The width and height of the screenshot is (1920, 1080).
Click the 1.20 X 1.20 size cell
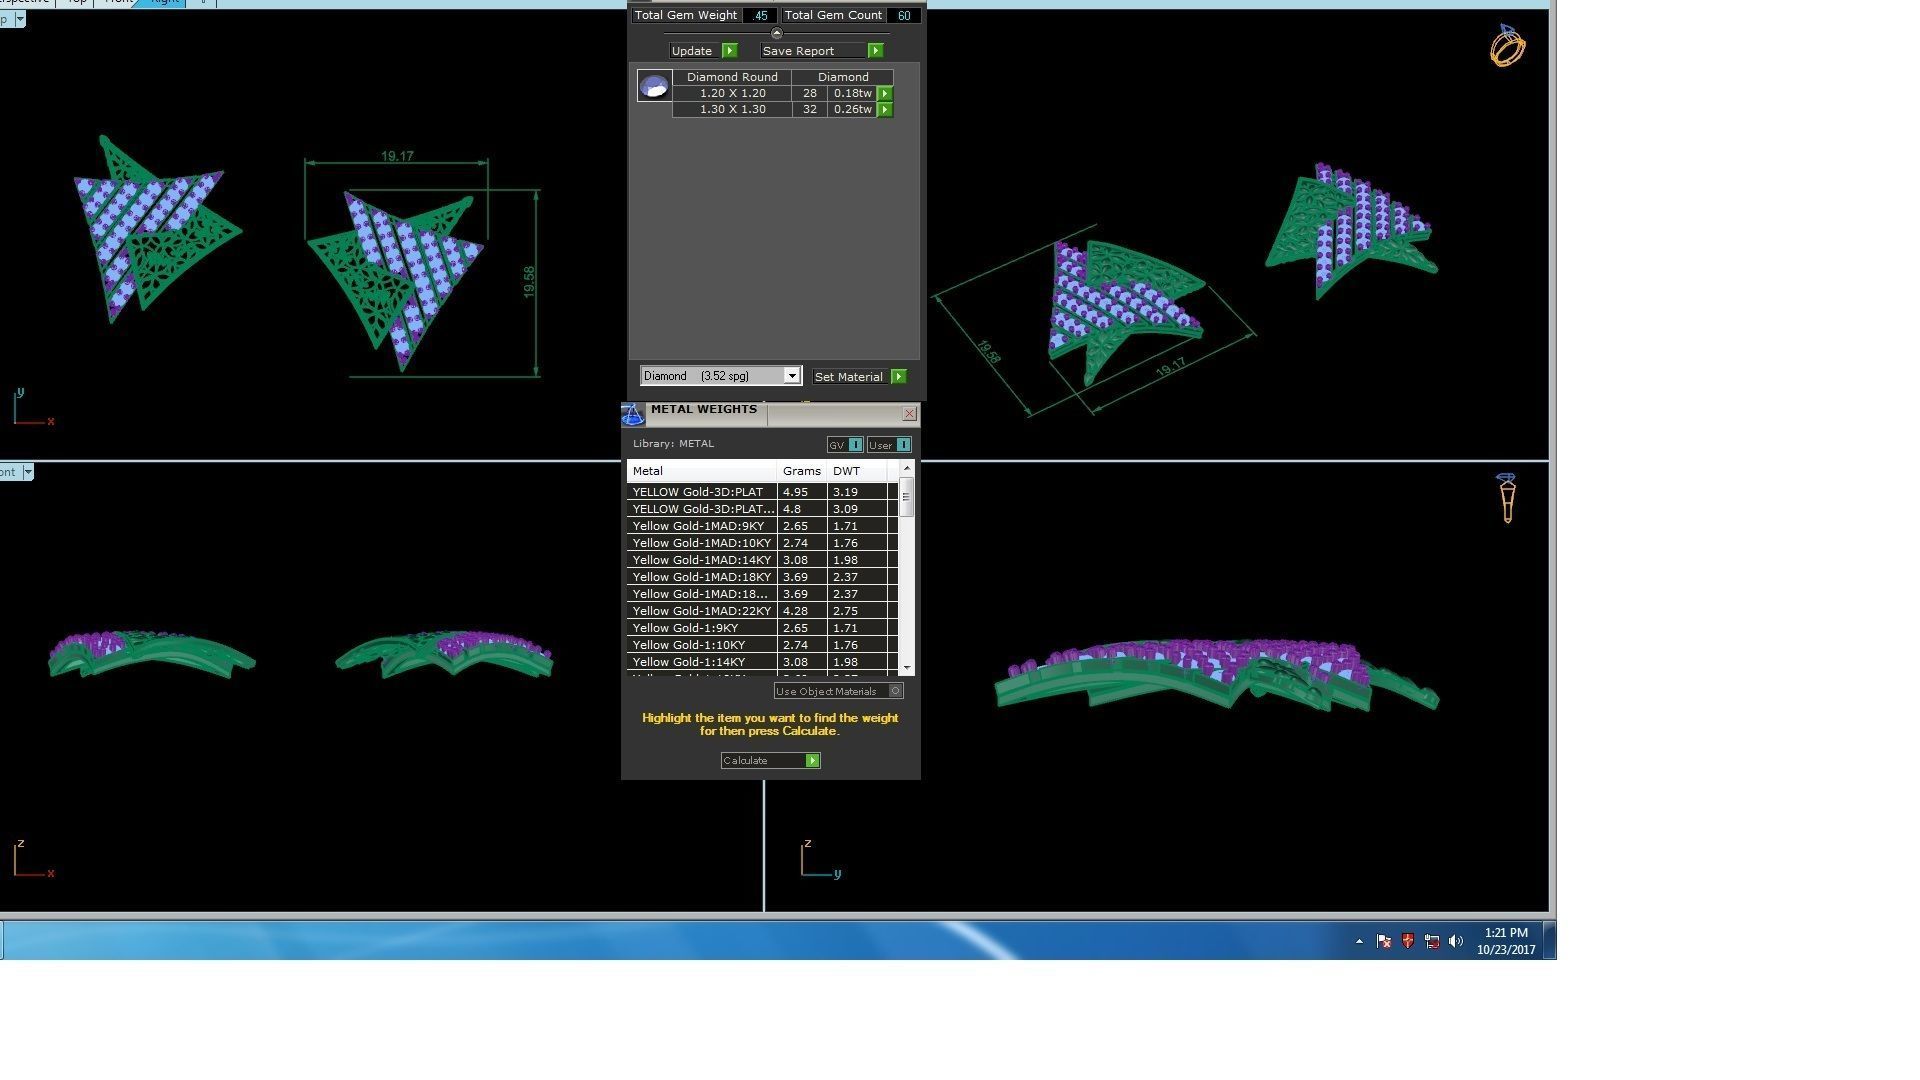click(x=732, y=93)
